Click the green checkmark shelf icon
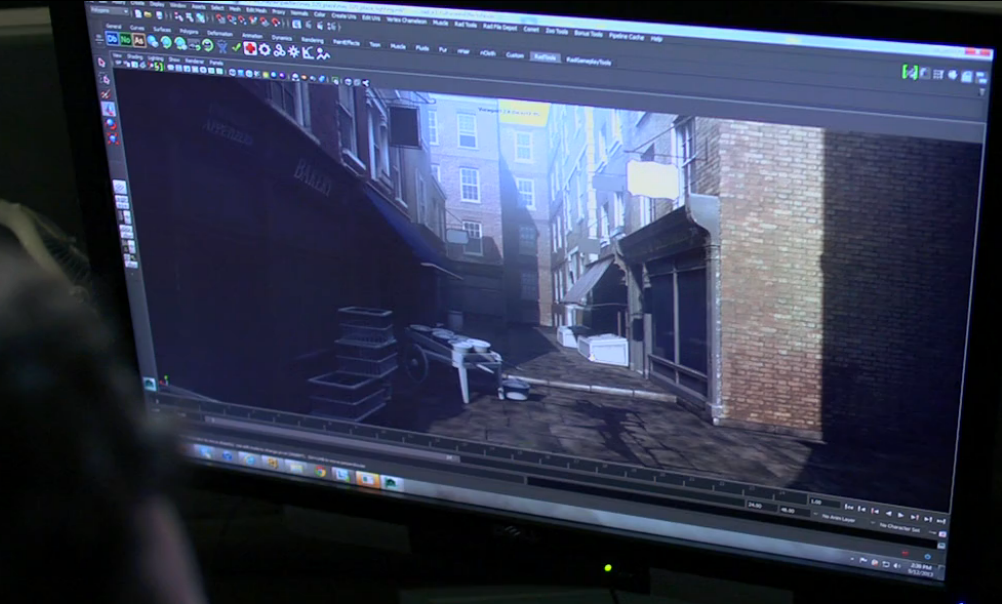Viewport: 1002px width, 604px height. 236,47
